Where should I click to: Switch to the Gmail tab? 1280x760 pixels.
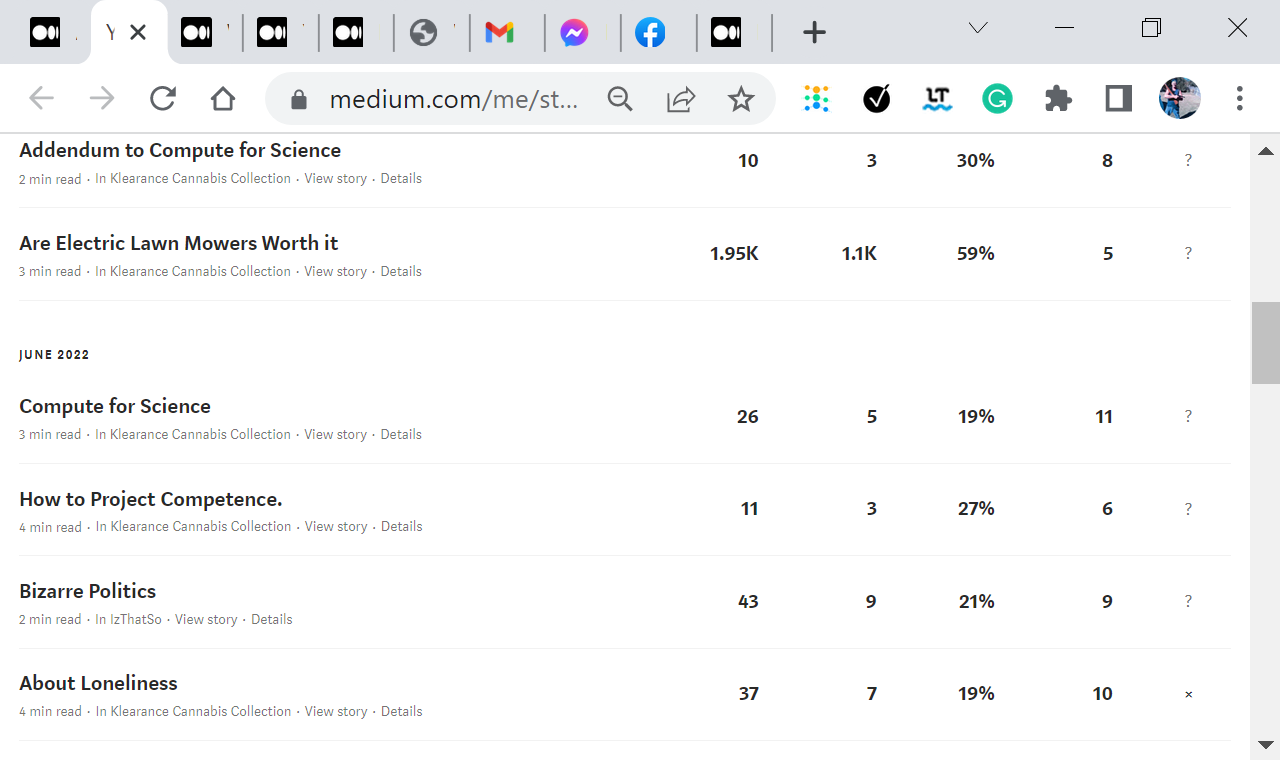click(500, 31)
